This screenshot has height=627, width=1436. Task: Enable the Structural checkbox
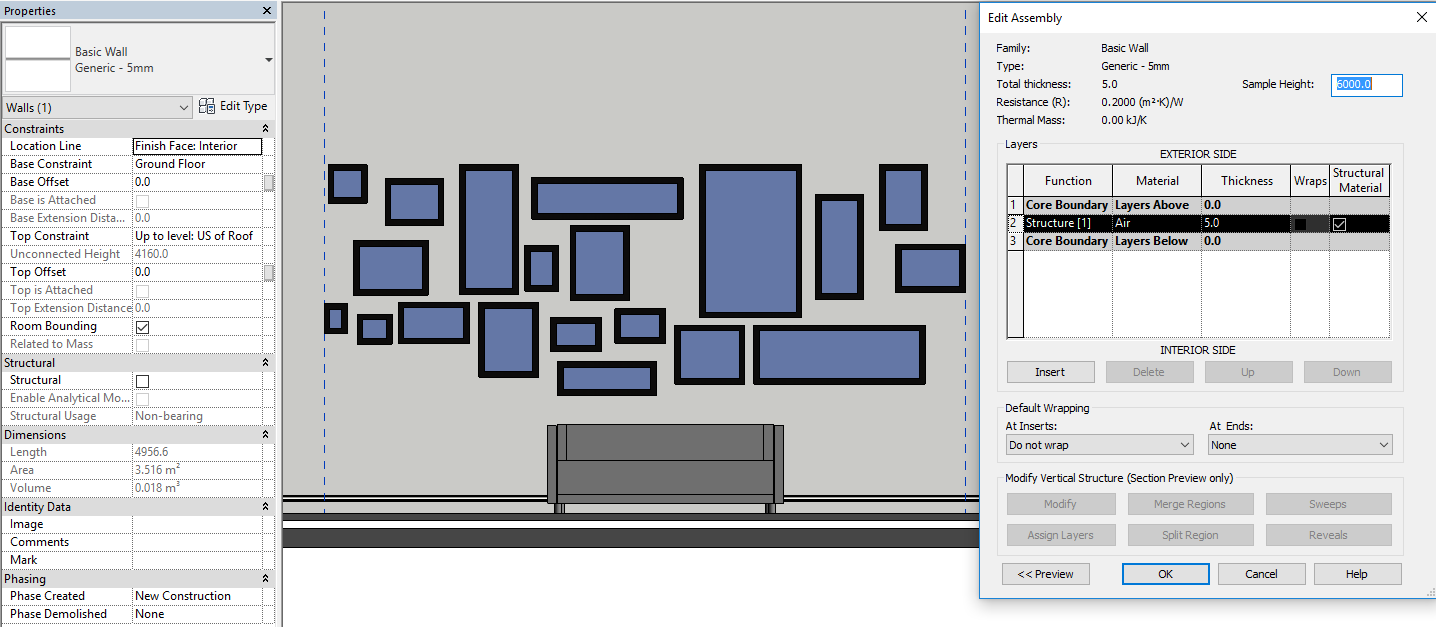tap(140, 380)
